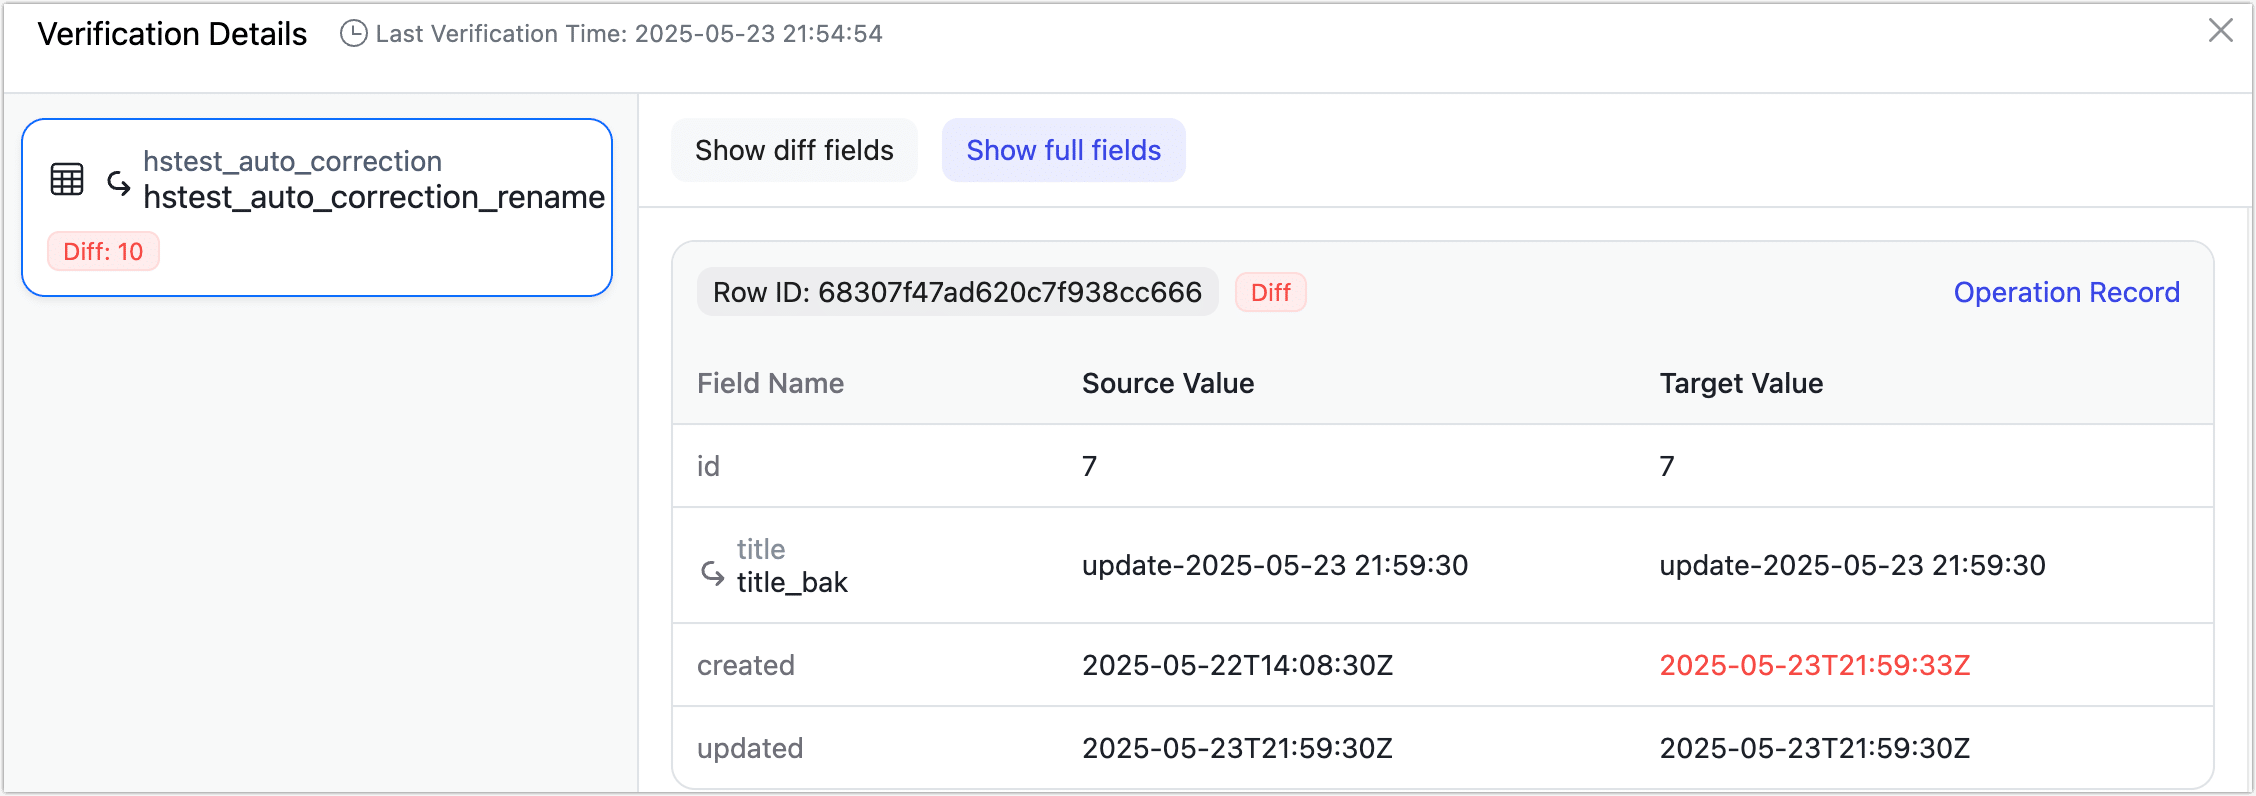Switch to Show diff fields view
The image size is (2256, 796).
click(x=794, y=150)
